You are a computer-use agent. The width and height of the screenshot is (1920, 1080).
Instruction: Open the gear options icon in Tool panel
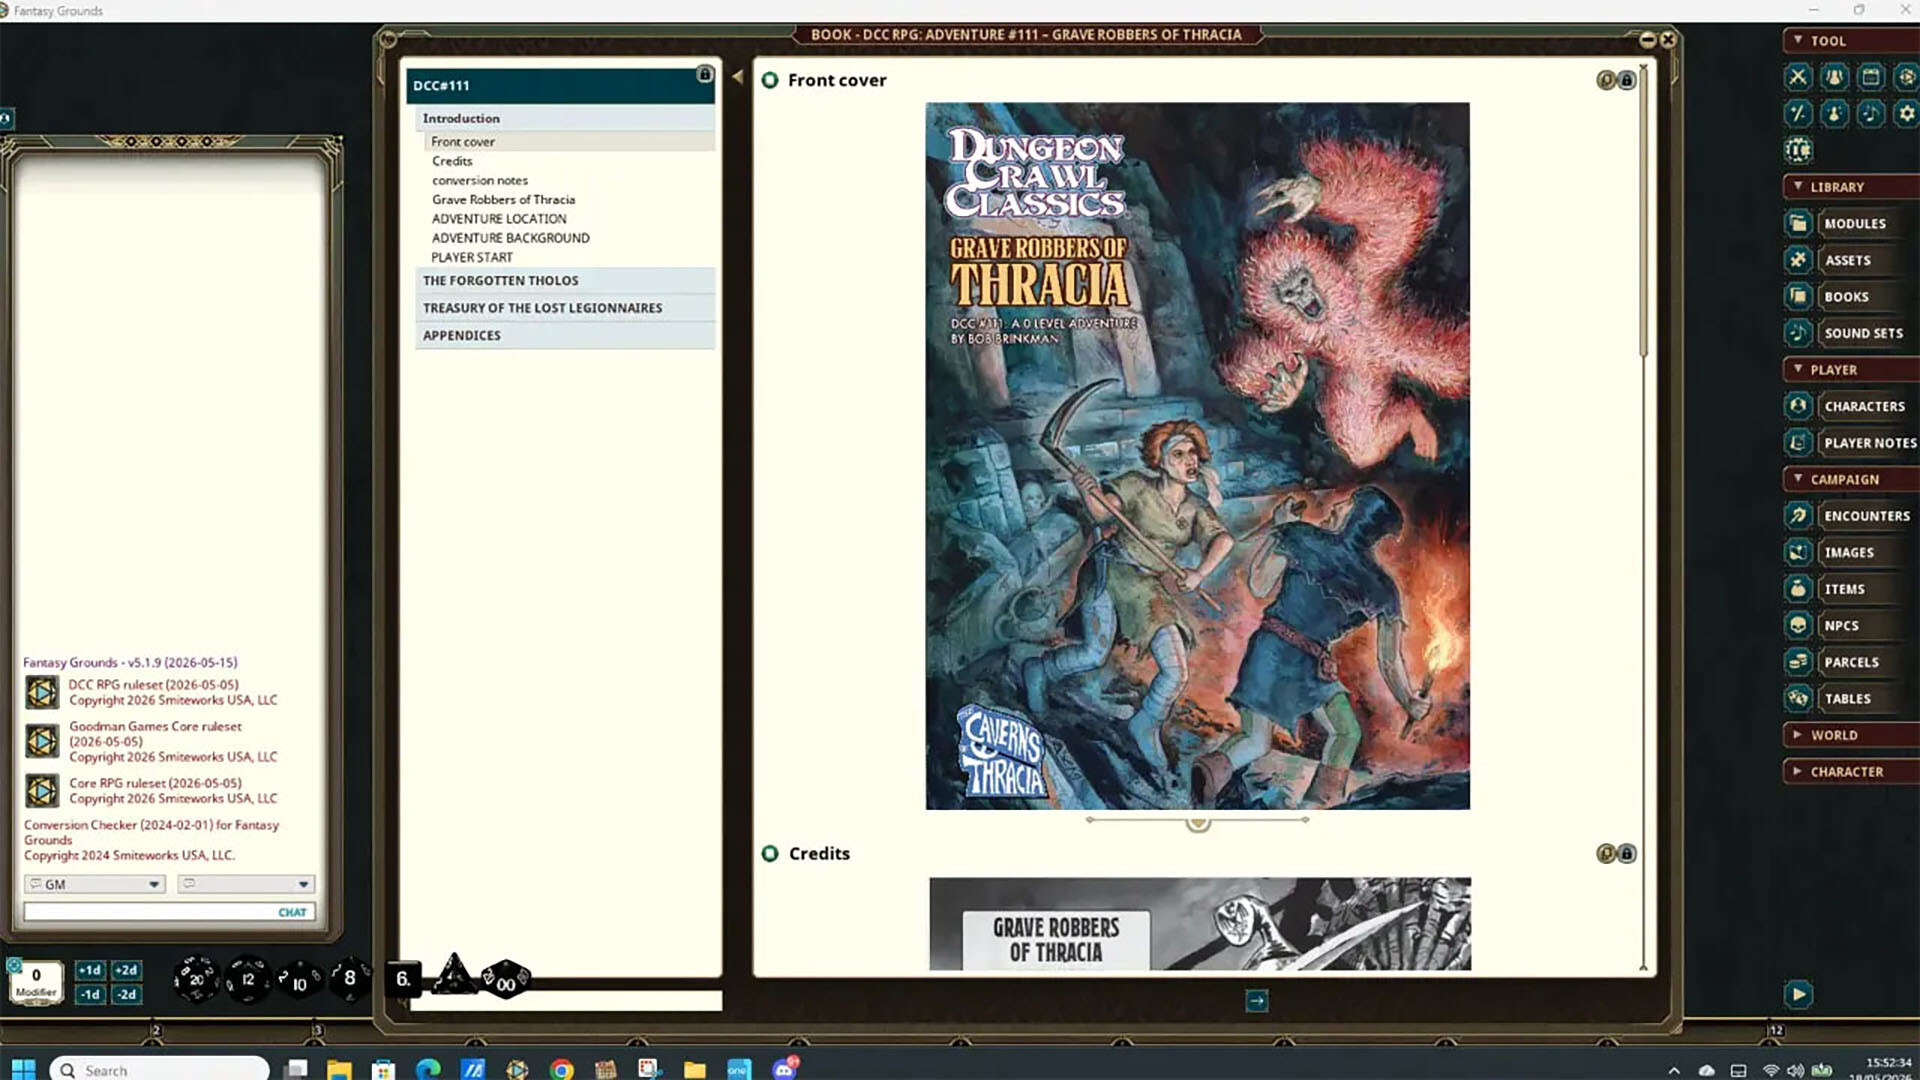pyautogui.click(x=1906, y=113)
